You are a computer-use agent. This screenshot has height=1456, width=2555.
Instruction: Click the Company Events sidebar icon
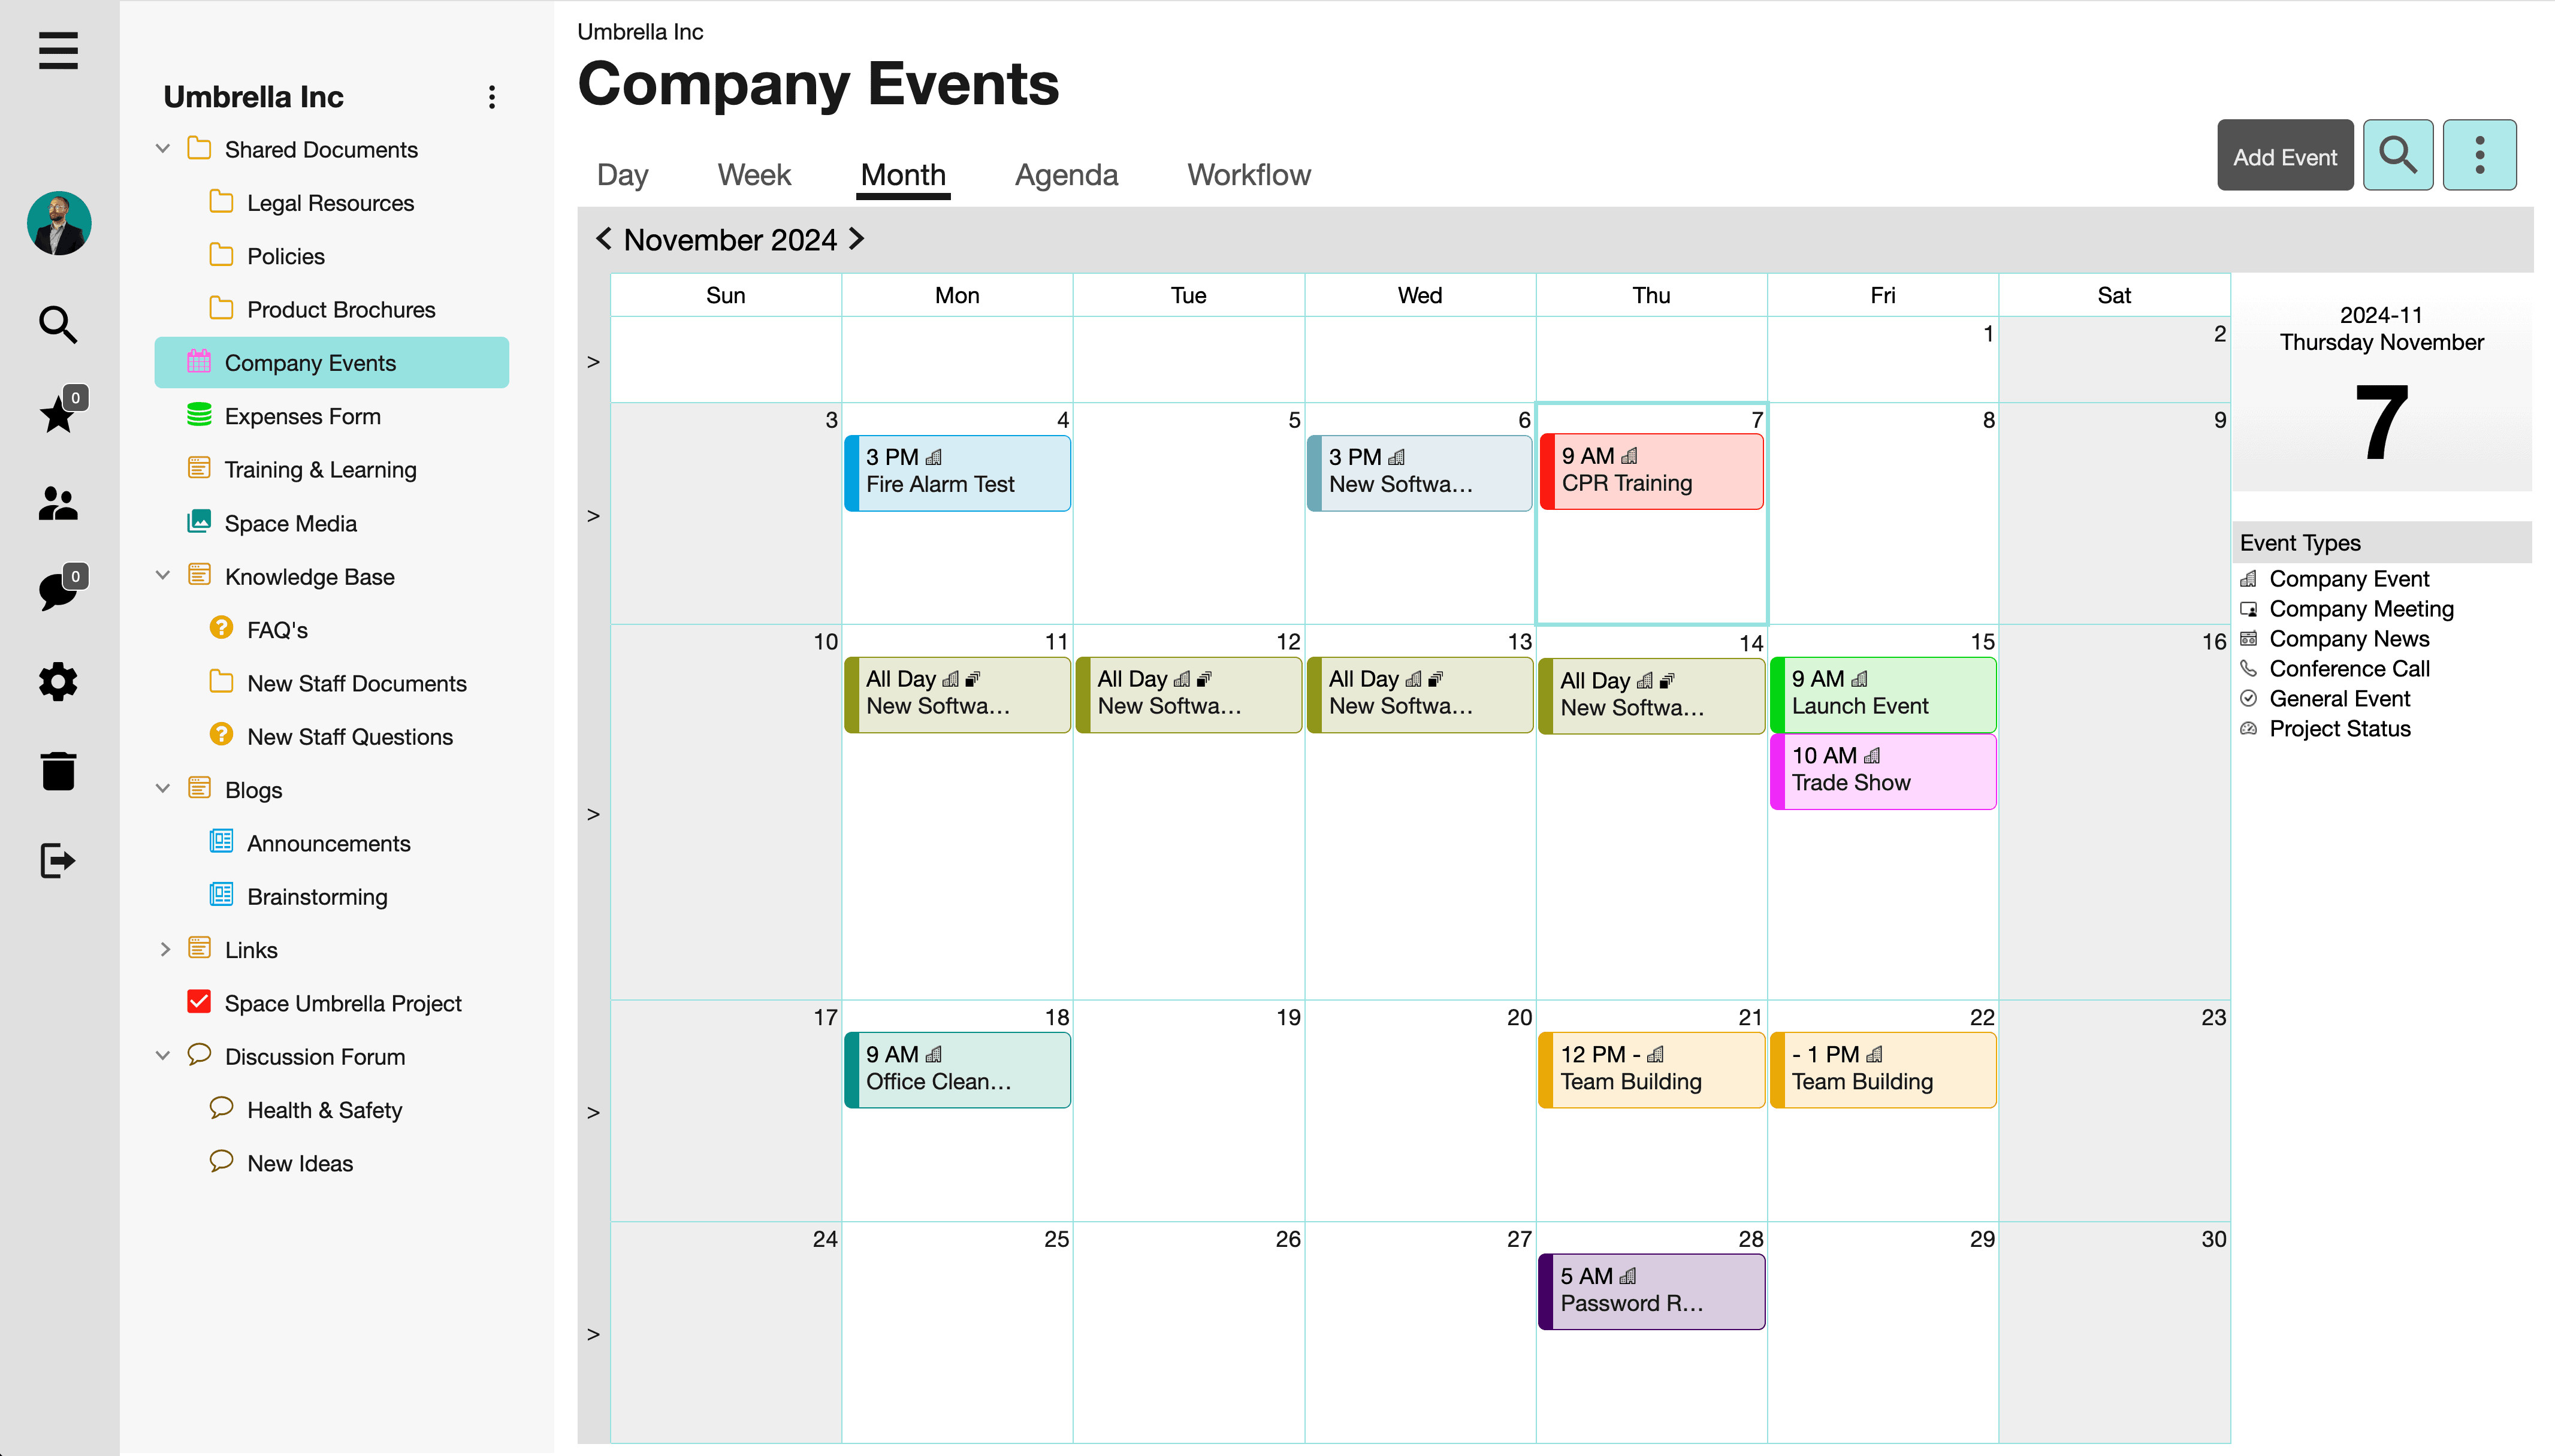tap(198, 363)
